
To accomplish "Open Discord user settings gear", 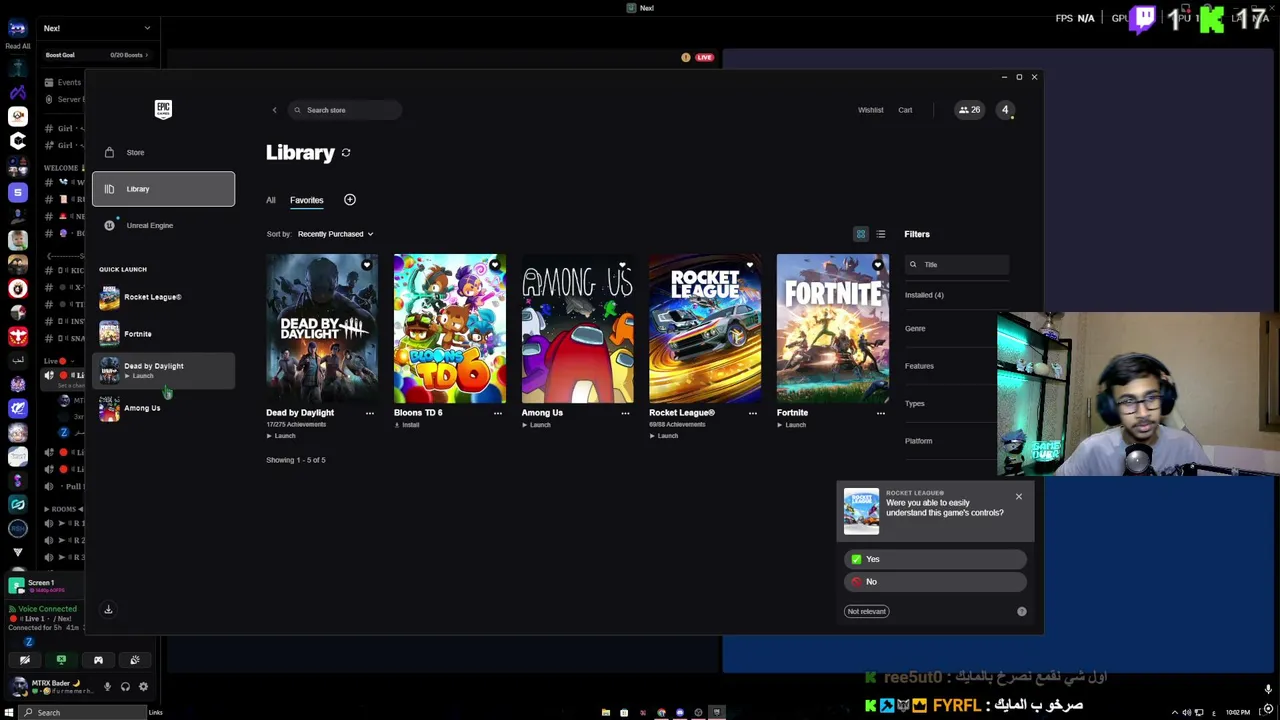I will 143,687.
